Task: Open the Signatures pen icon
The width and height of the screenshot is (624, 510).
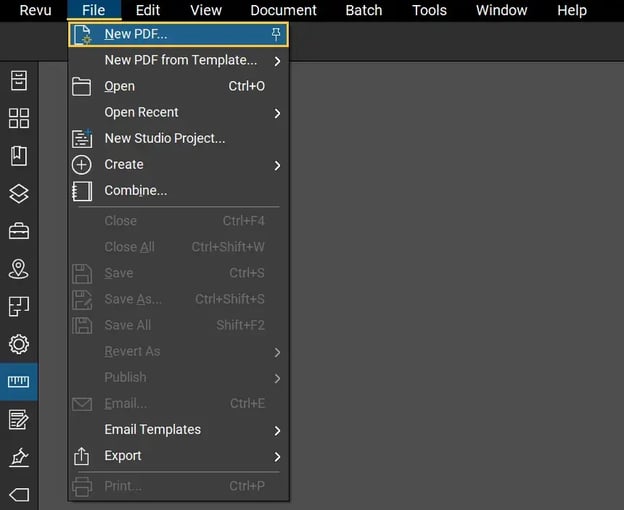Action: pos(19,457)
